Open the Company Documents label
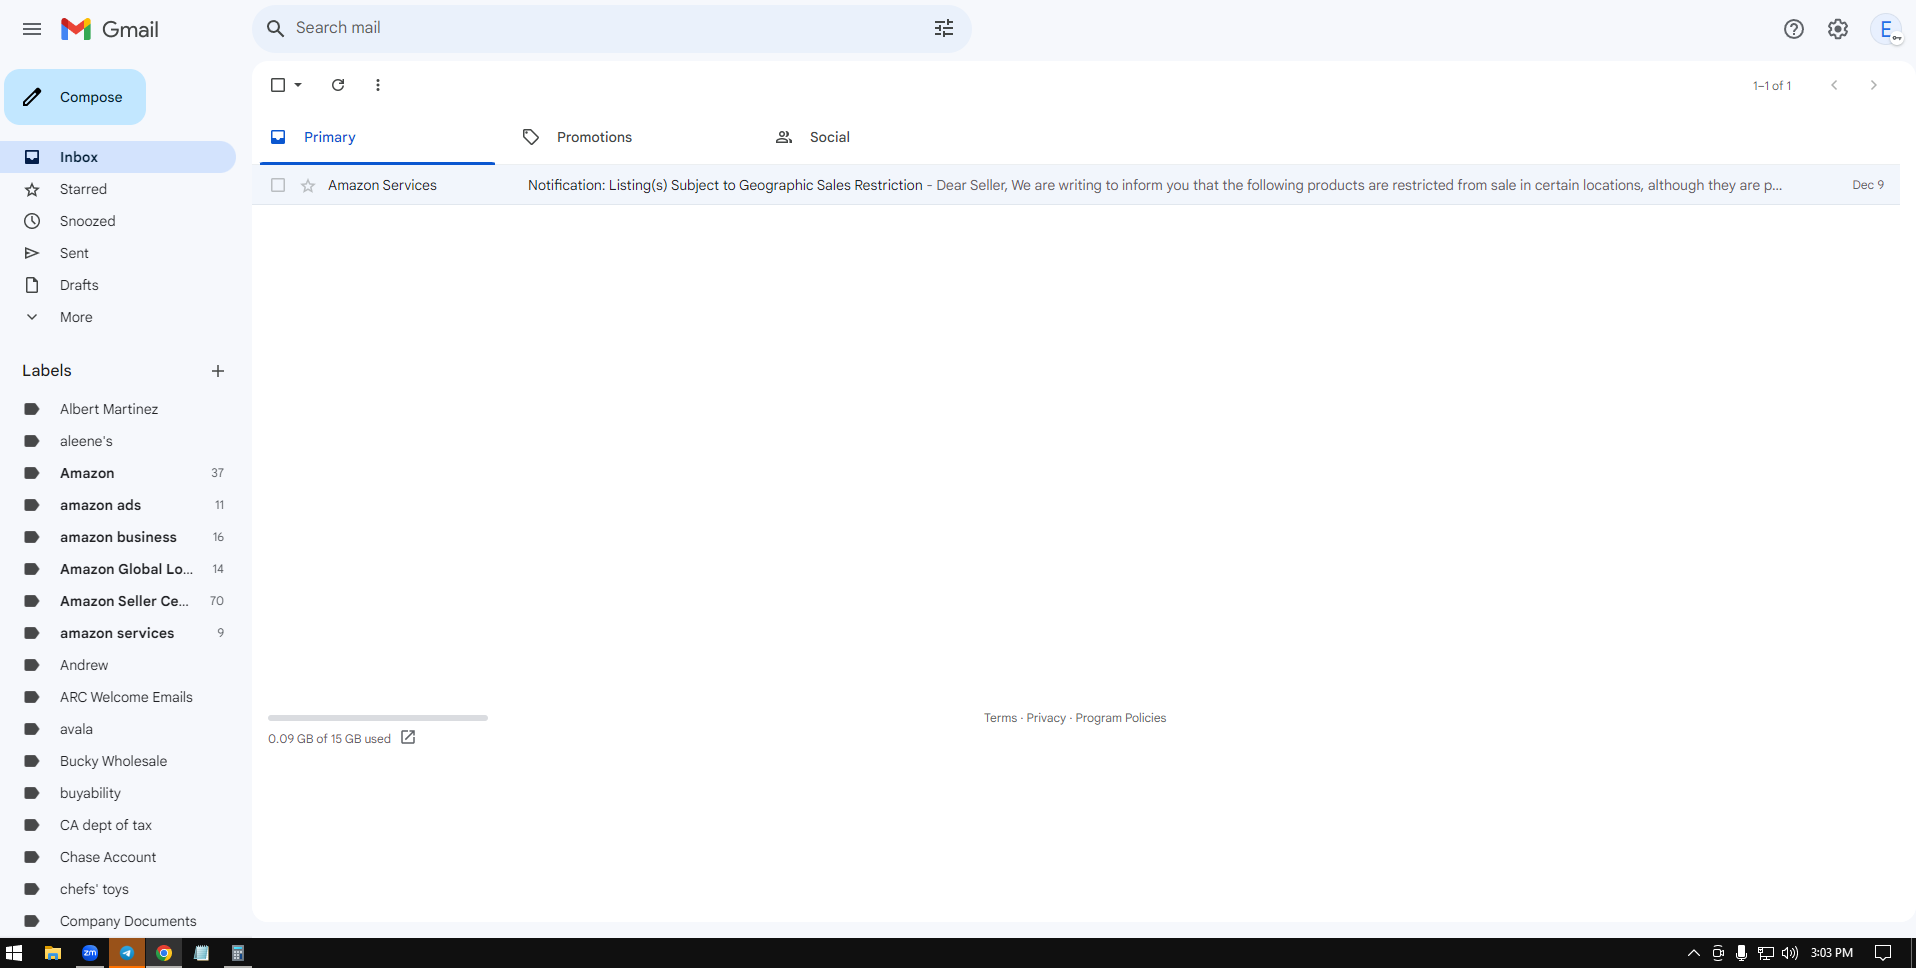The width and height of the screenshot is (1916, 968). point(118,921)
